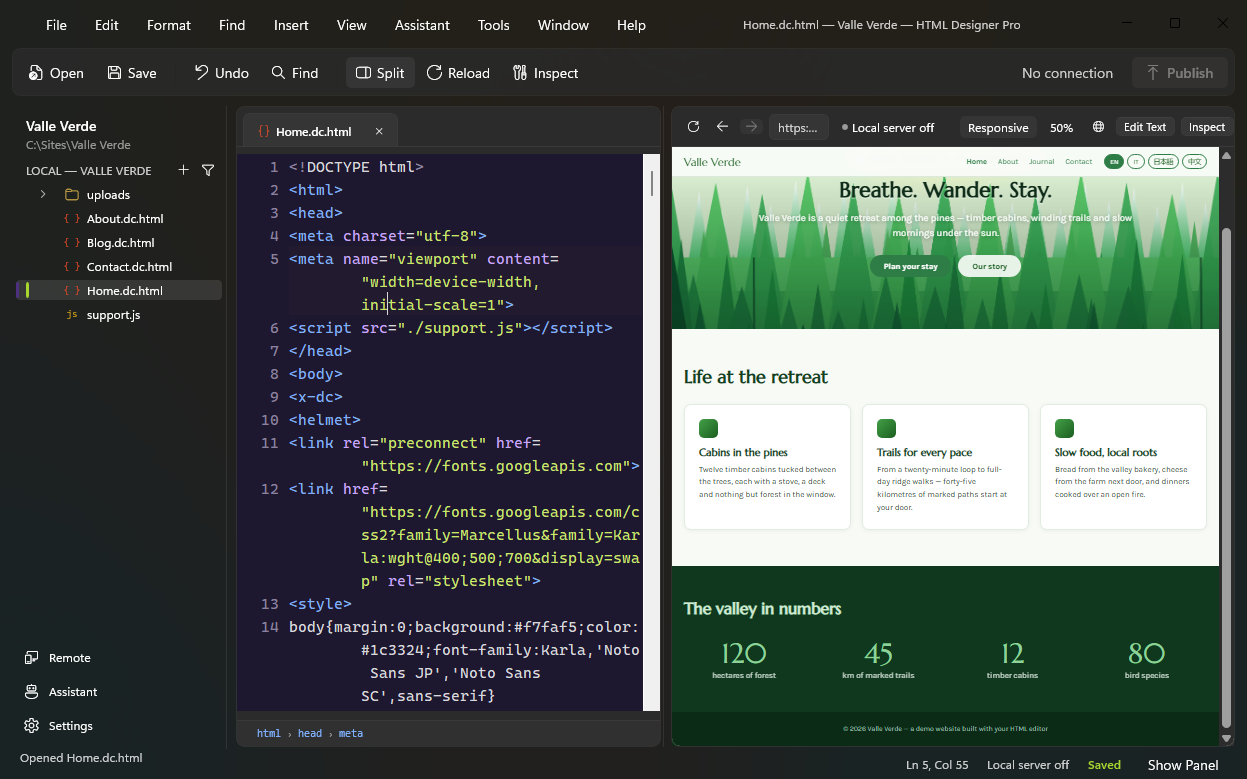Image resolution: width=1247 pixels, height=779 pixels.
Task: Open the View menu
Action: (352, 25)
